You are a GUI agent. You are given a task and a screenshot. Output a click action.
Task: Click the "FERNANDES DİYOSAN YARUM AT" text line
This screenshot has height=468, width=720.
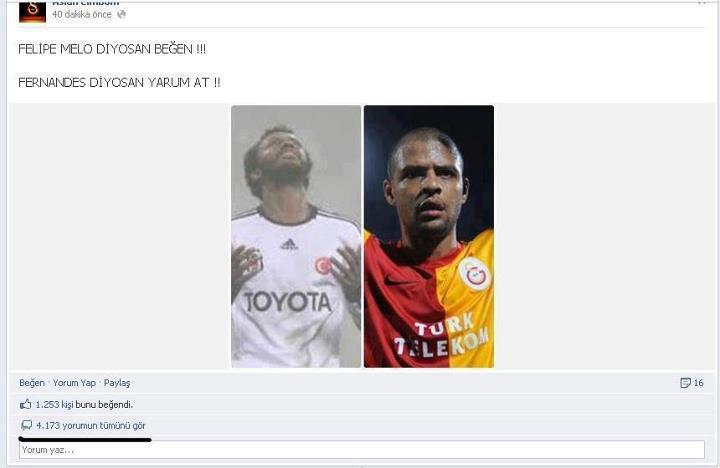pos(119,83)
